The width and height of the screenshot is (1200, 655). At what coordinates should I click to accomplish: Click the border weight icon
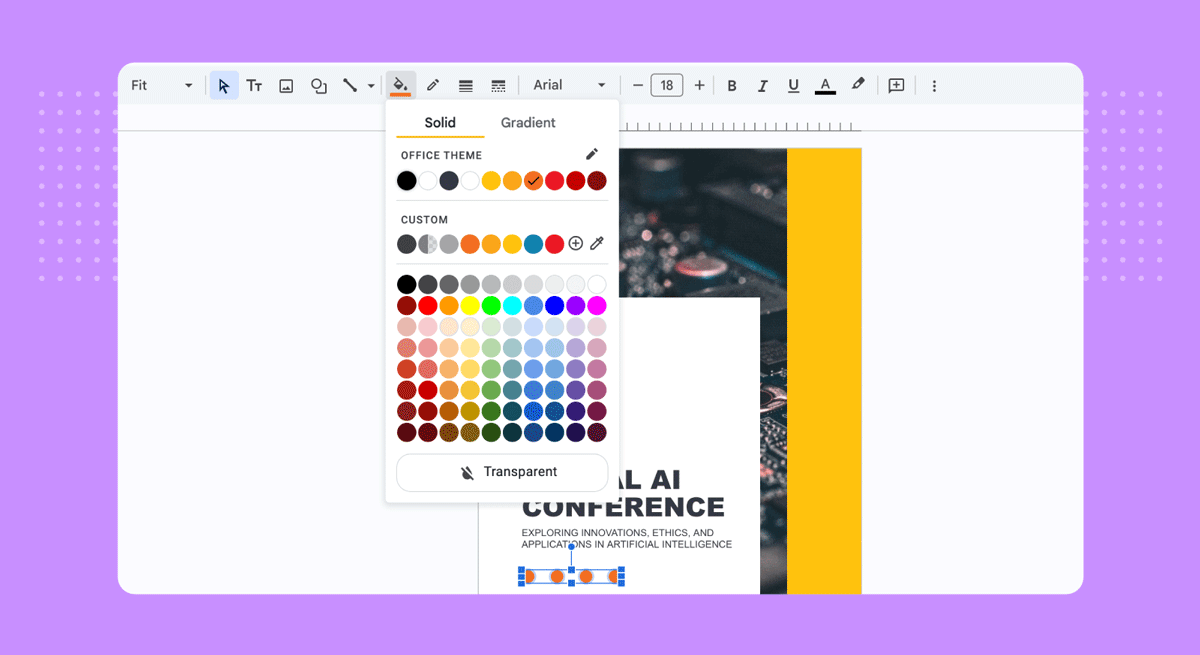[x=465, y=86]
